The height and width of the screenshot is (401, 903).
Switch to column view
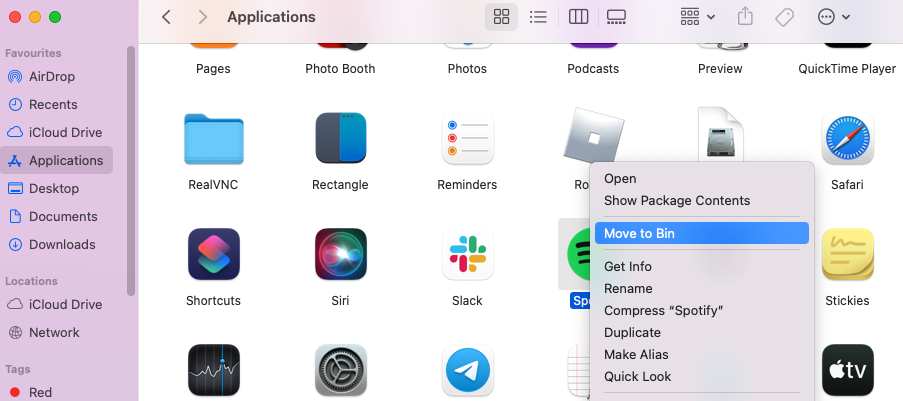578,17
